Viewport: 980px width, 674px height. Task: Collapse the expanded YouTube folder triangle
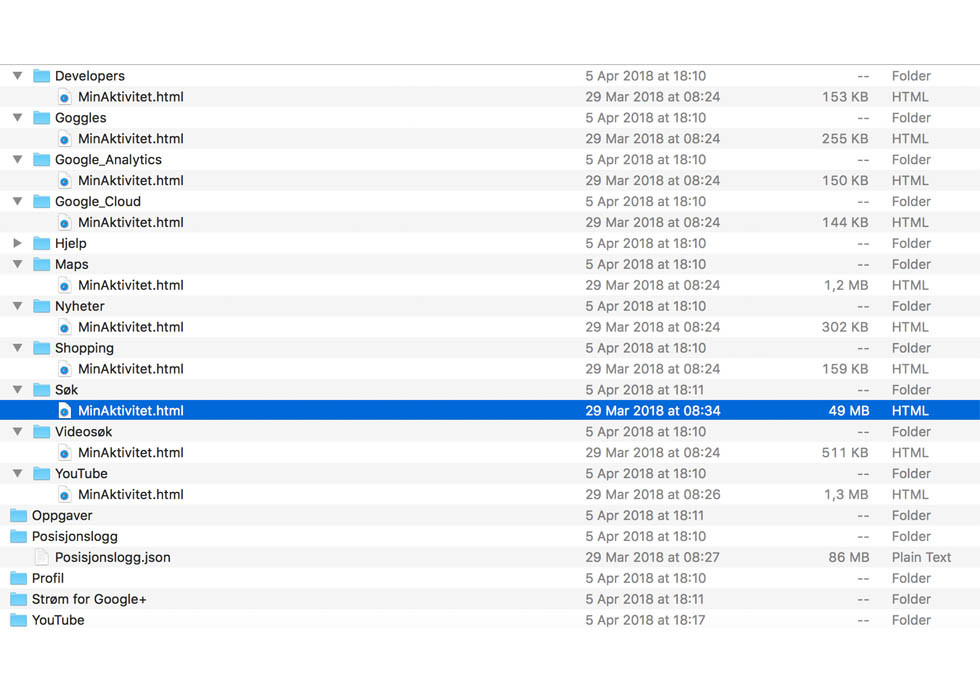(x=18, y=473)
